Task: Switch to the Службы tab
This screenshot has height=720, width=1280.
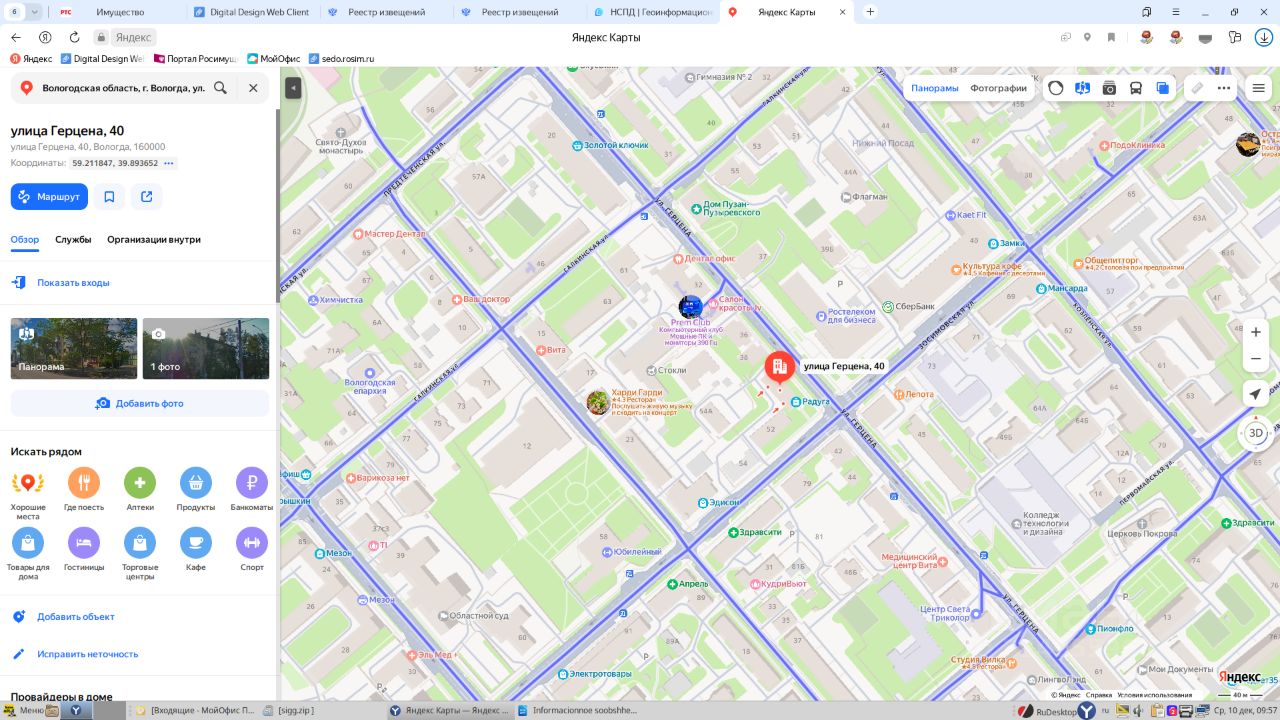Action: (73, 240)
